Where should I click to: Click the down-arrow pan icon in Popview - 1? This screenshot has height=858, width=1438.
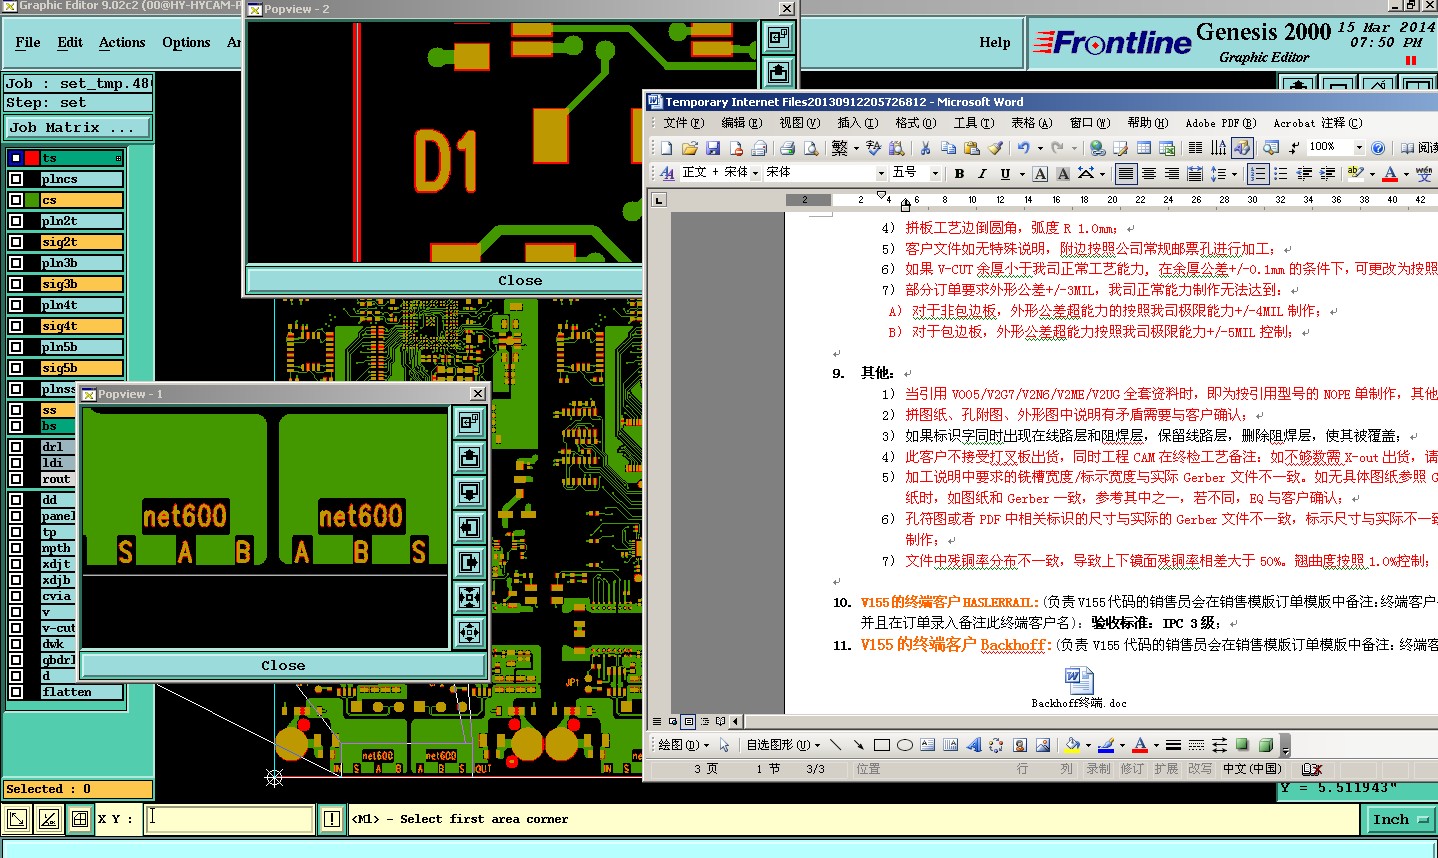(x=469, y=492)
